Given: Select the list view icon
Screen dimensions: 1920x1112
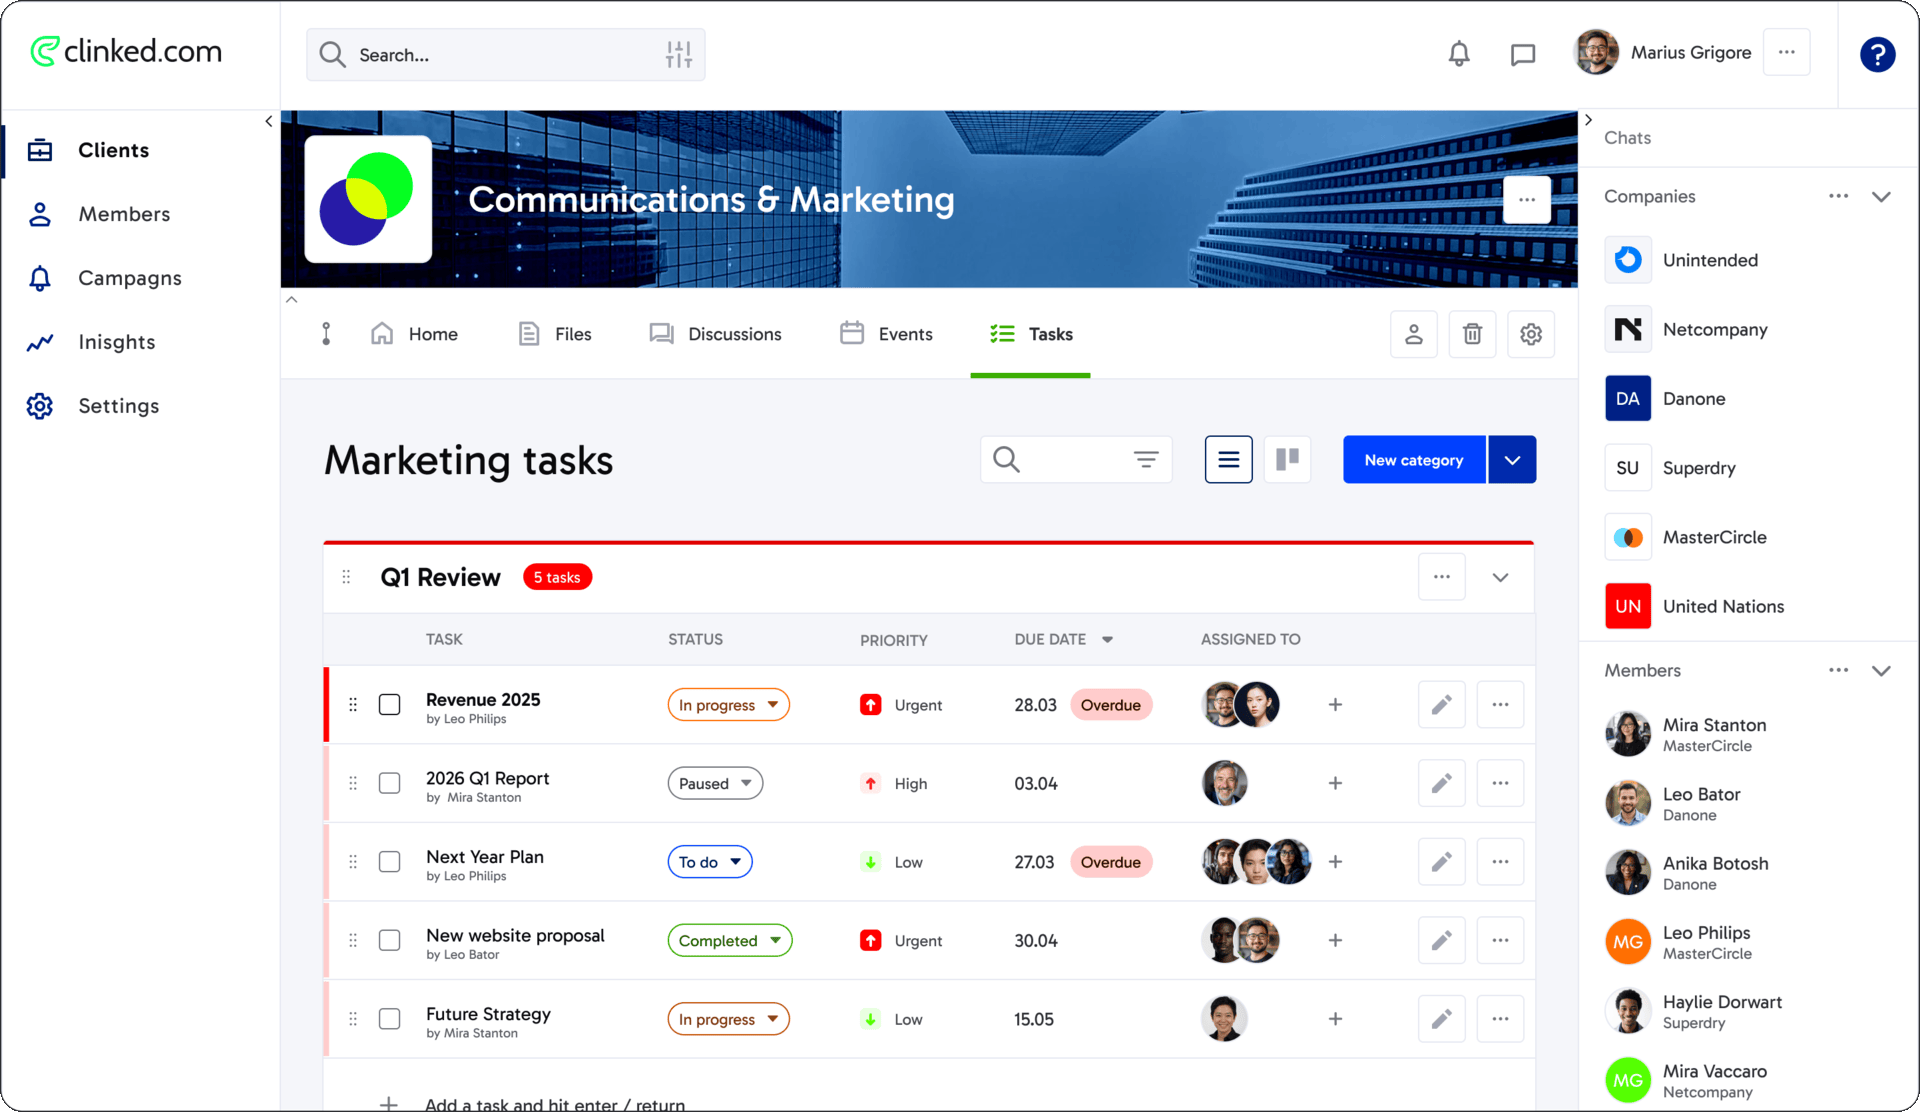Looking at the screenshot, I should [x=1228, y=459].
